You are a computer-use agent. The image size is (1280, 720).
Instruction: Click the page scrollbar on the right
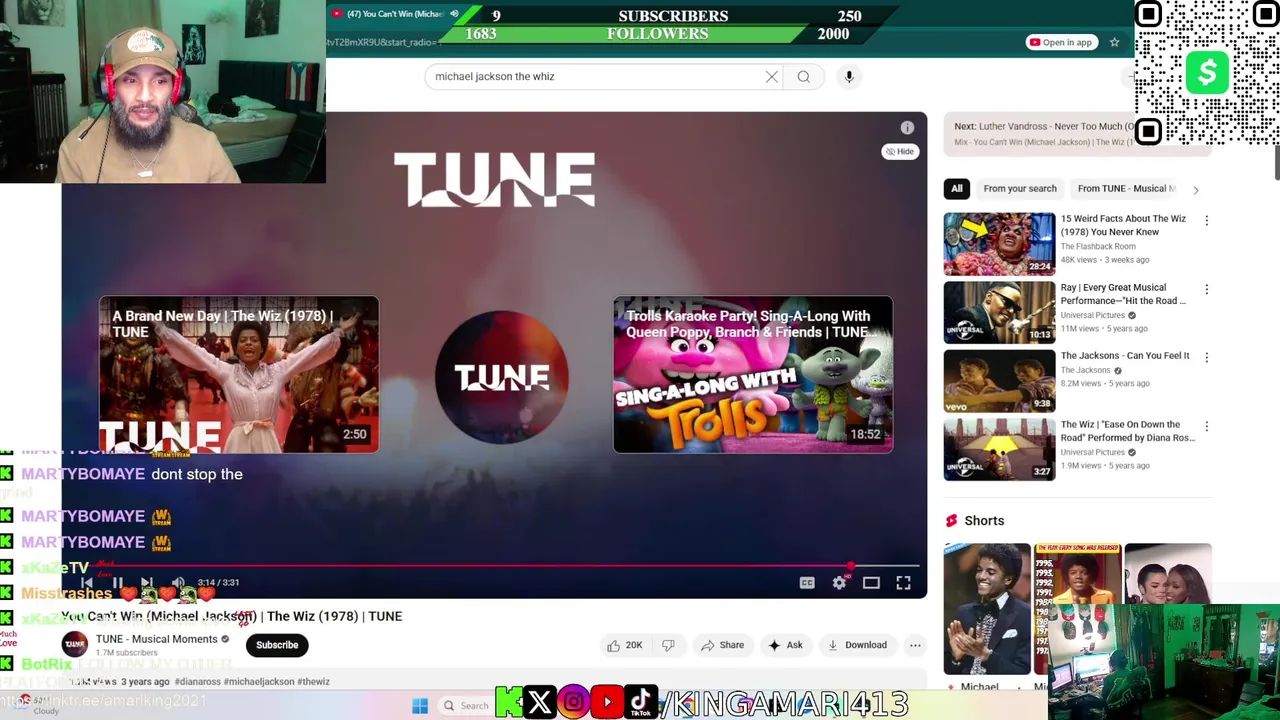coord(1276,162)
